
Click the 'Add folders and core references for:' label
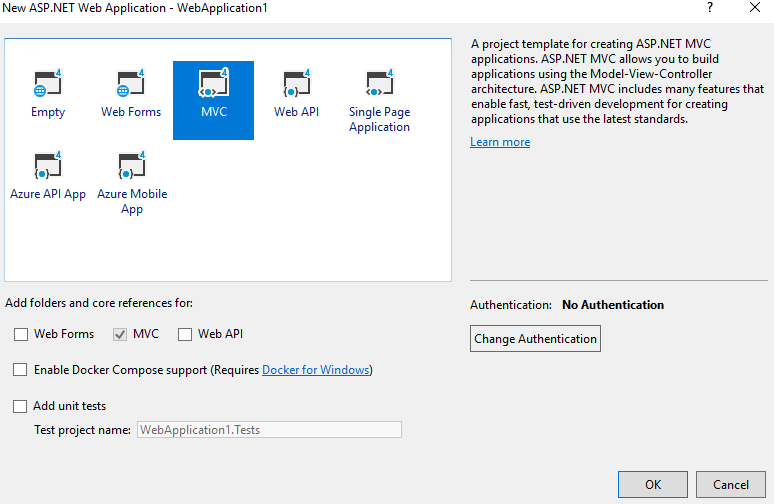[x=99, y=303]
